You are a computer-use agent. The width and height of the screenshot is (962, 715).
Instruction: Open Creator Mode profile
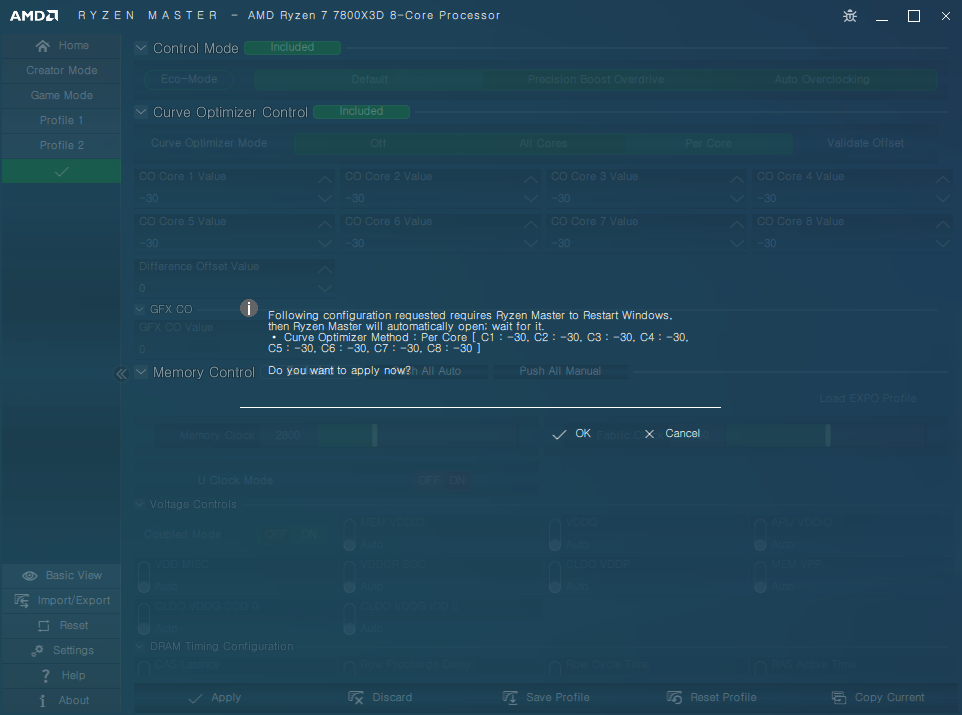pos(61,71)
